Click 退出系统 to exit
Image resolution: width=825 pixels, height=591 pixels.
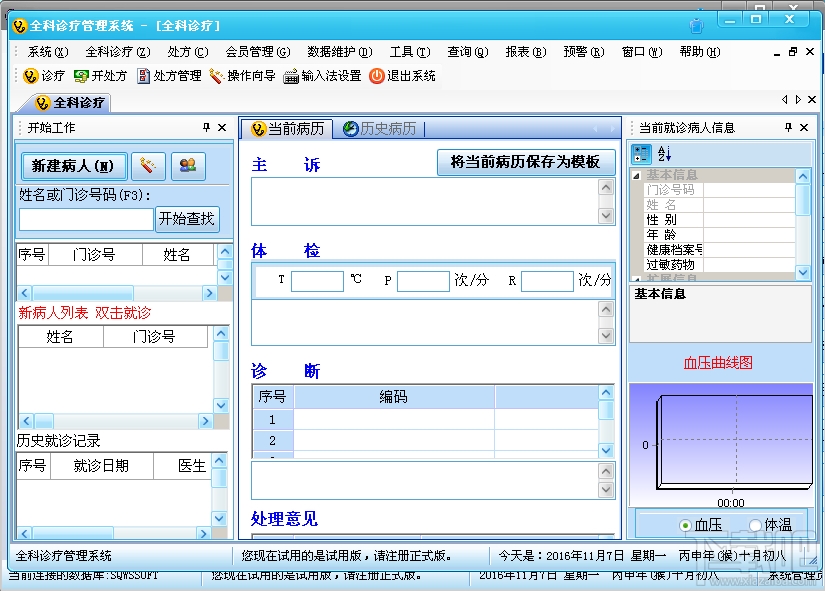pos(403,76)
